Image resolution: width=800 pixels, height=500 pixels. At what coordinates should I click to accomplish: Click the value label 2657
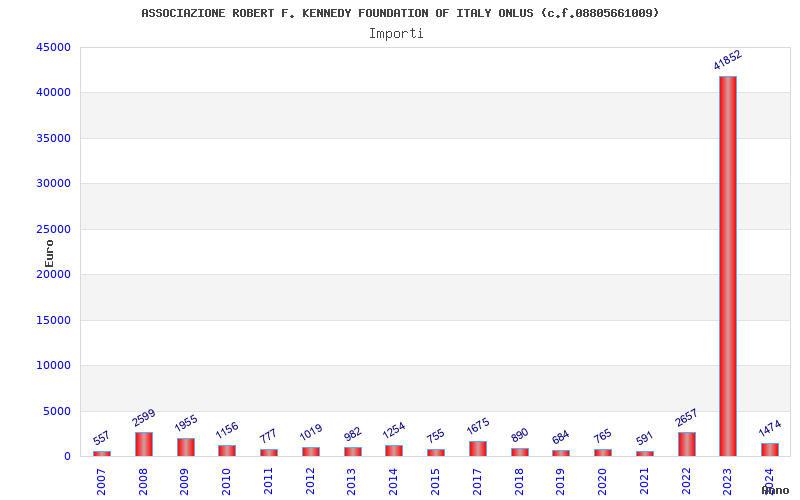(x=686, y=418)
